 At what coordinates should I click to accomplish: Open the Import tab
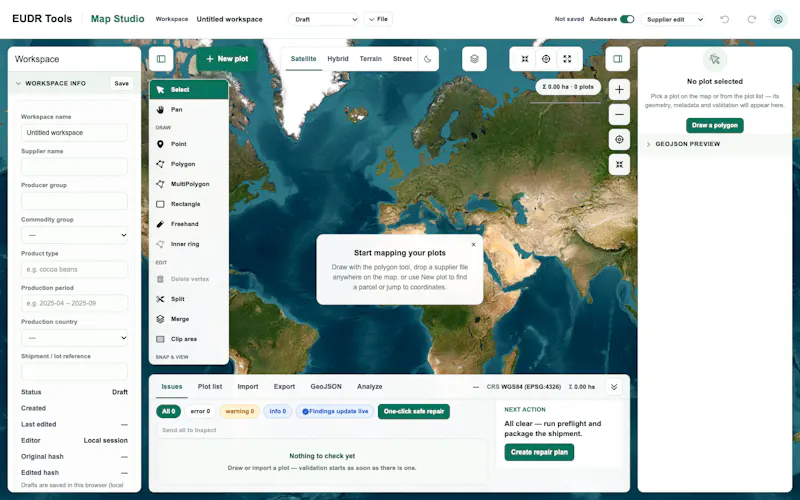[247, 387]
